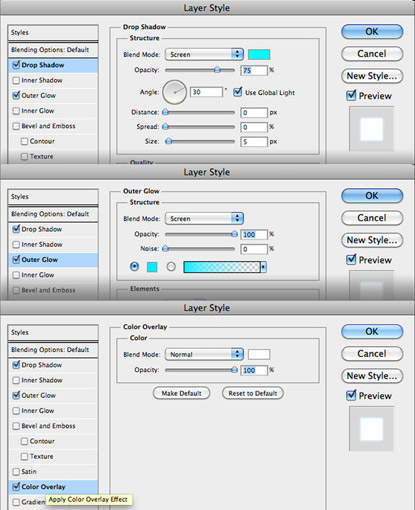Open Drop Shadow Blend Mode Screen dropdown

point(204,54)
